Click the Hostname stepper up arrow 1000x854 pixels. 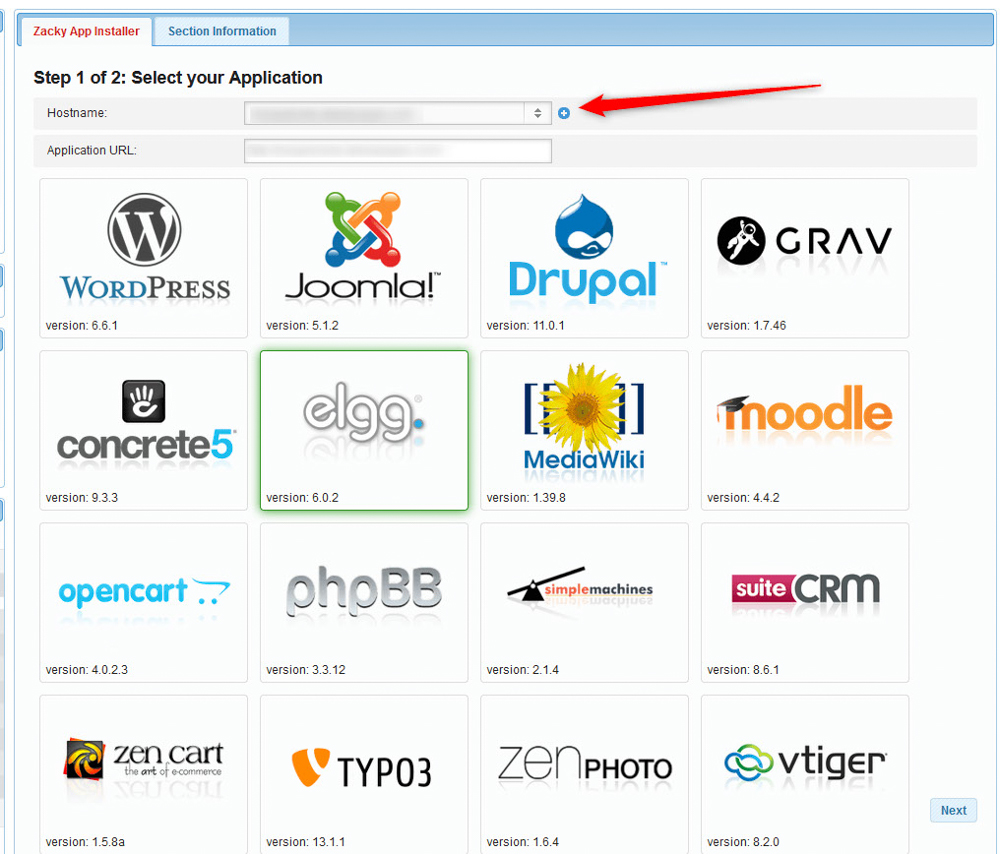tap(537, 108)
